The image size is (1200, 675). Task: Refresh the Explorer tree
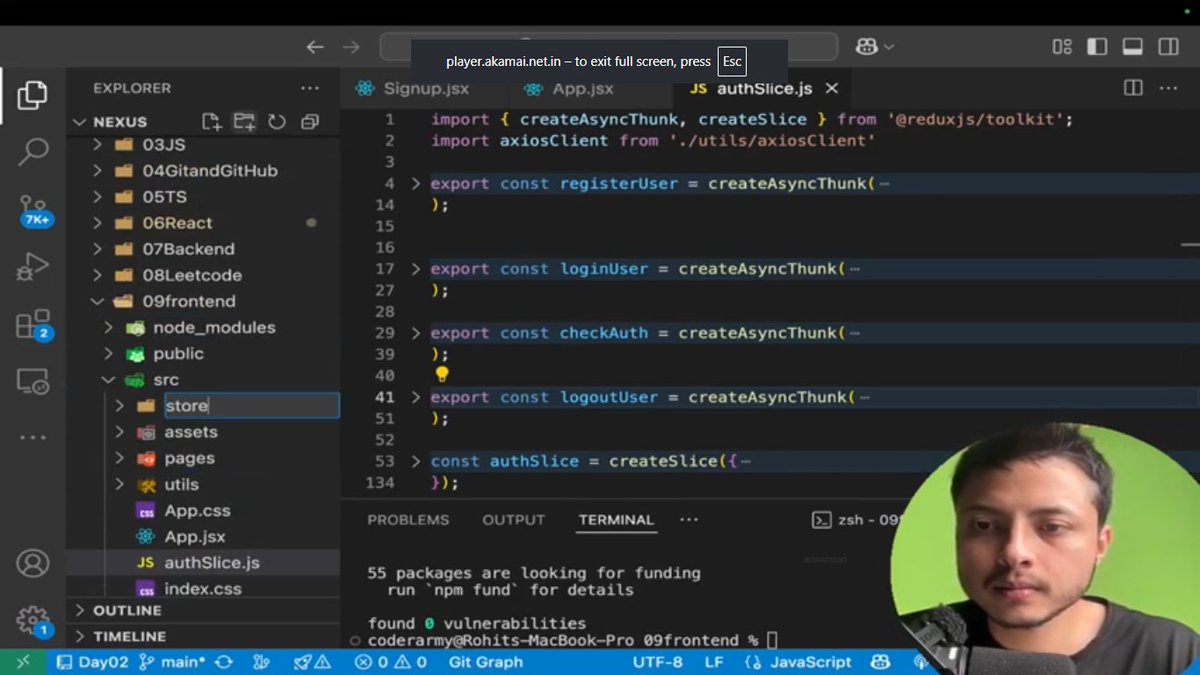(x=277, y=120)
